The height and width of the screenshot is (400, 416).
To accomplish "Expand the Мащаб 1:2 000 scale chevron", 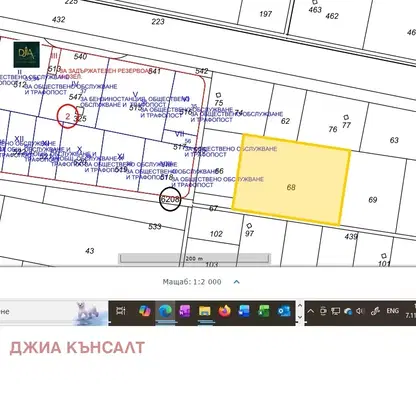I will pyautogui.click(x=236, y=282).
